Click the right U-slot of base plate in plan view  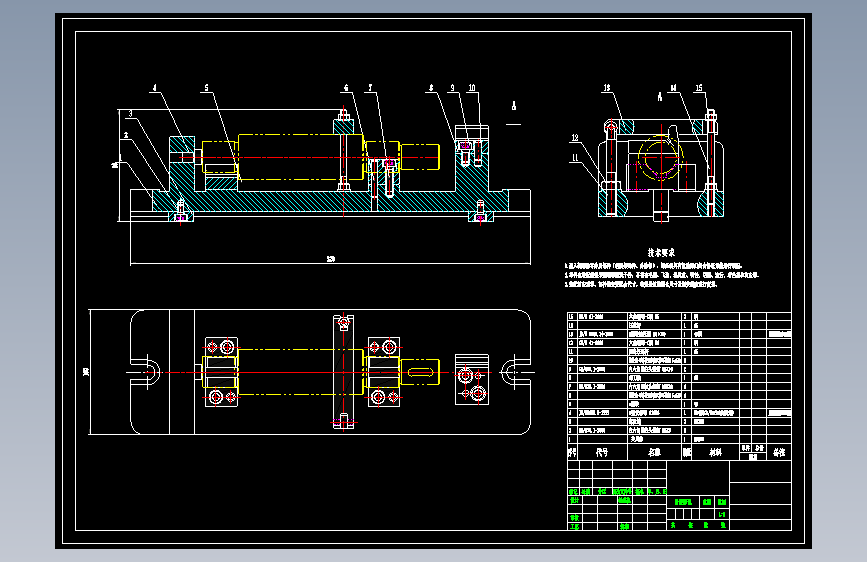[515, 372]
